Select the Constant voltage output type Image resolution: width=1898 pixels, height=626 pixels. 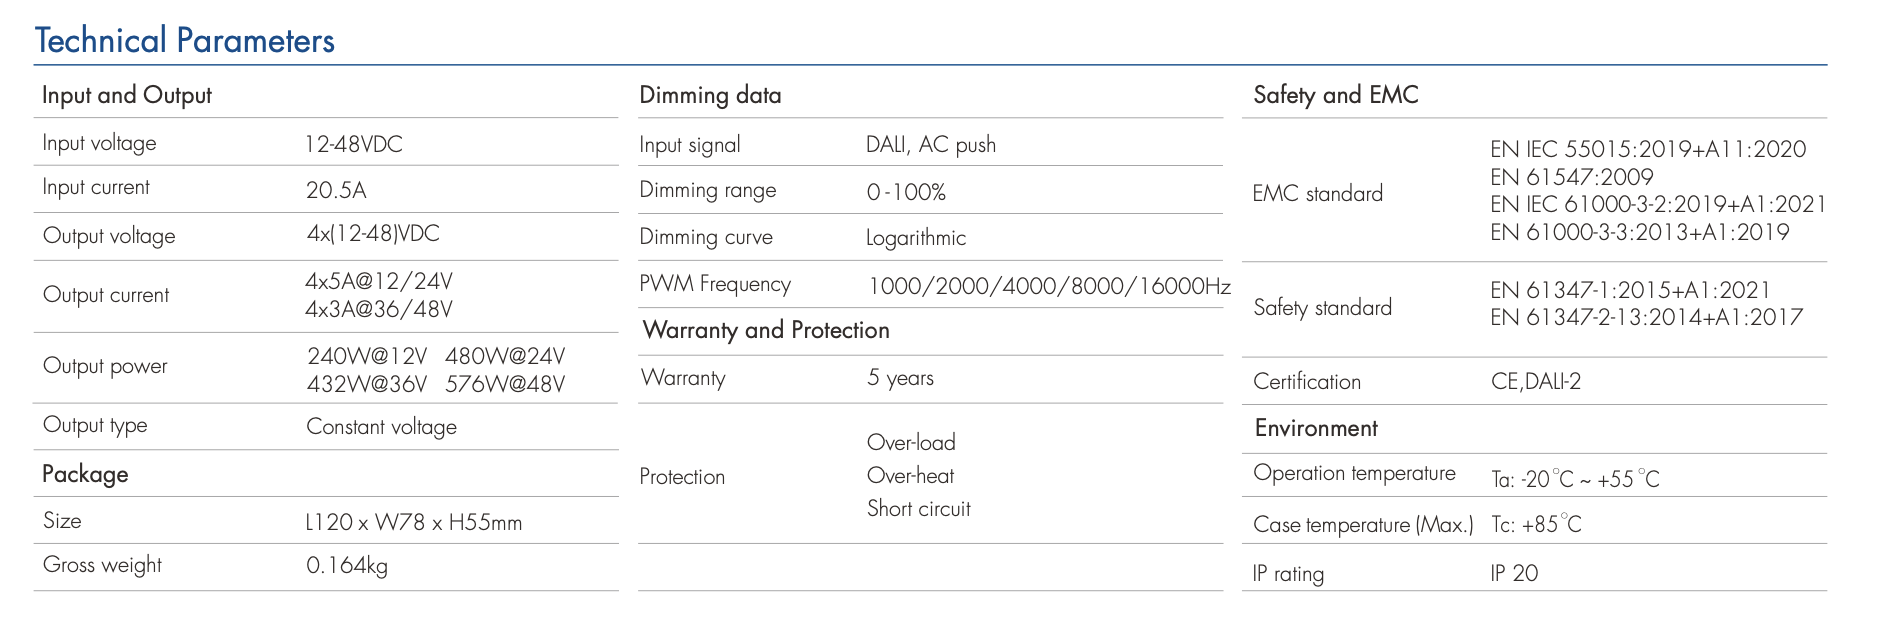(381, 427)
